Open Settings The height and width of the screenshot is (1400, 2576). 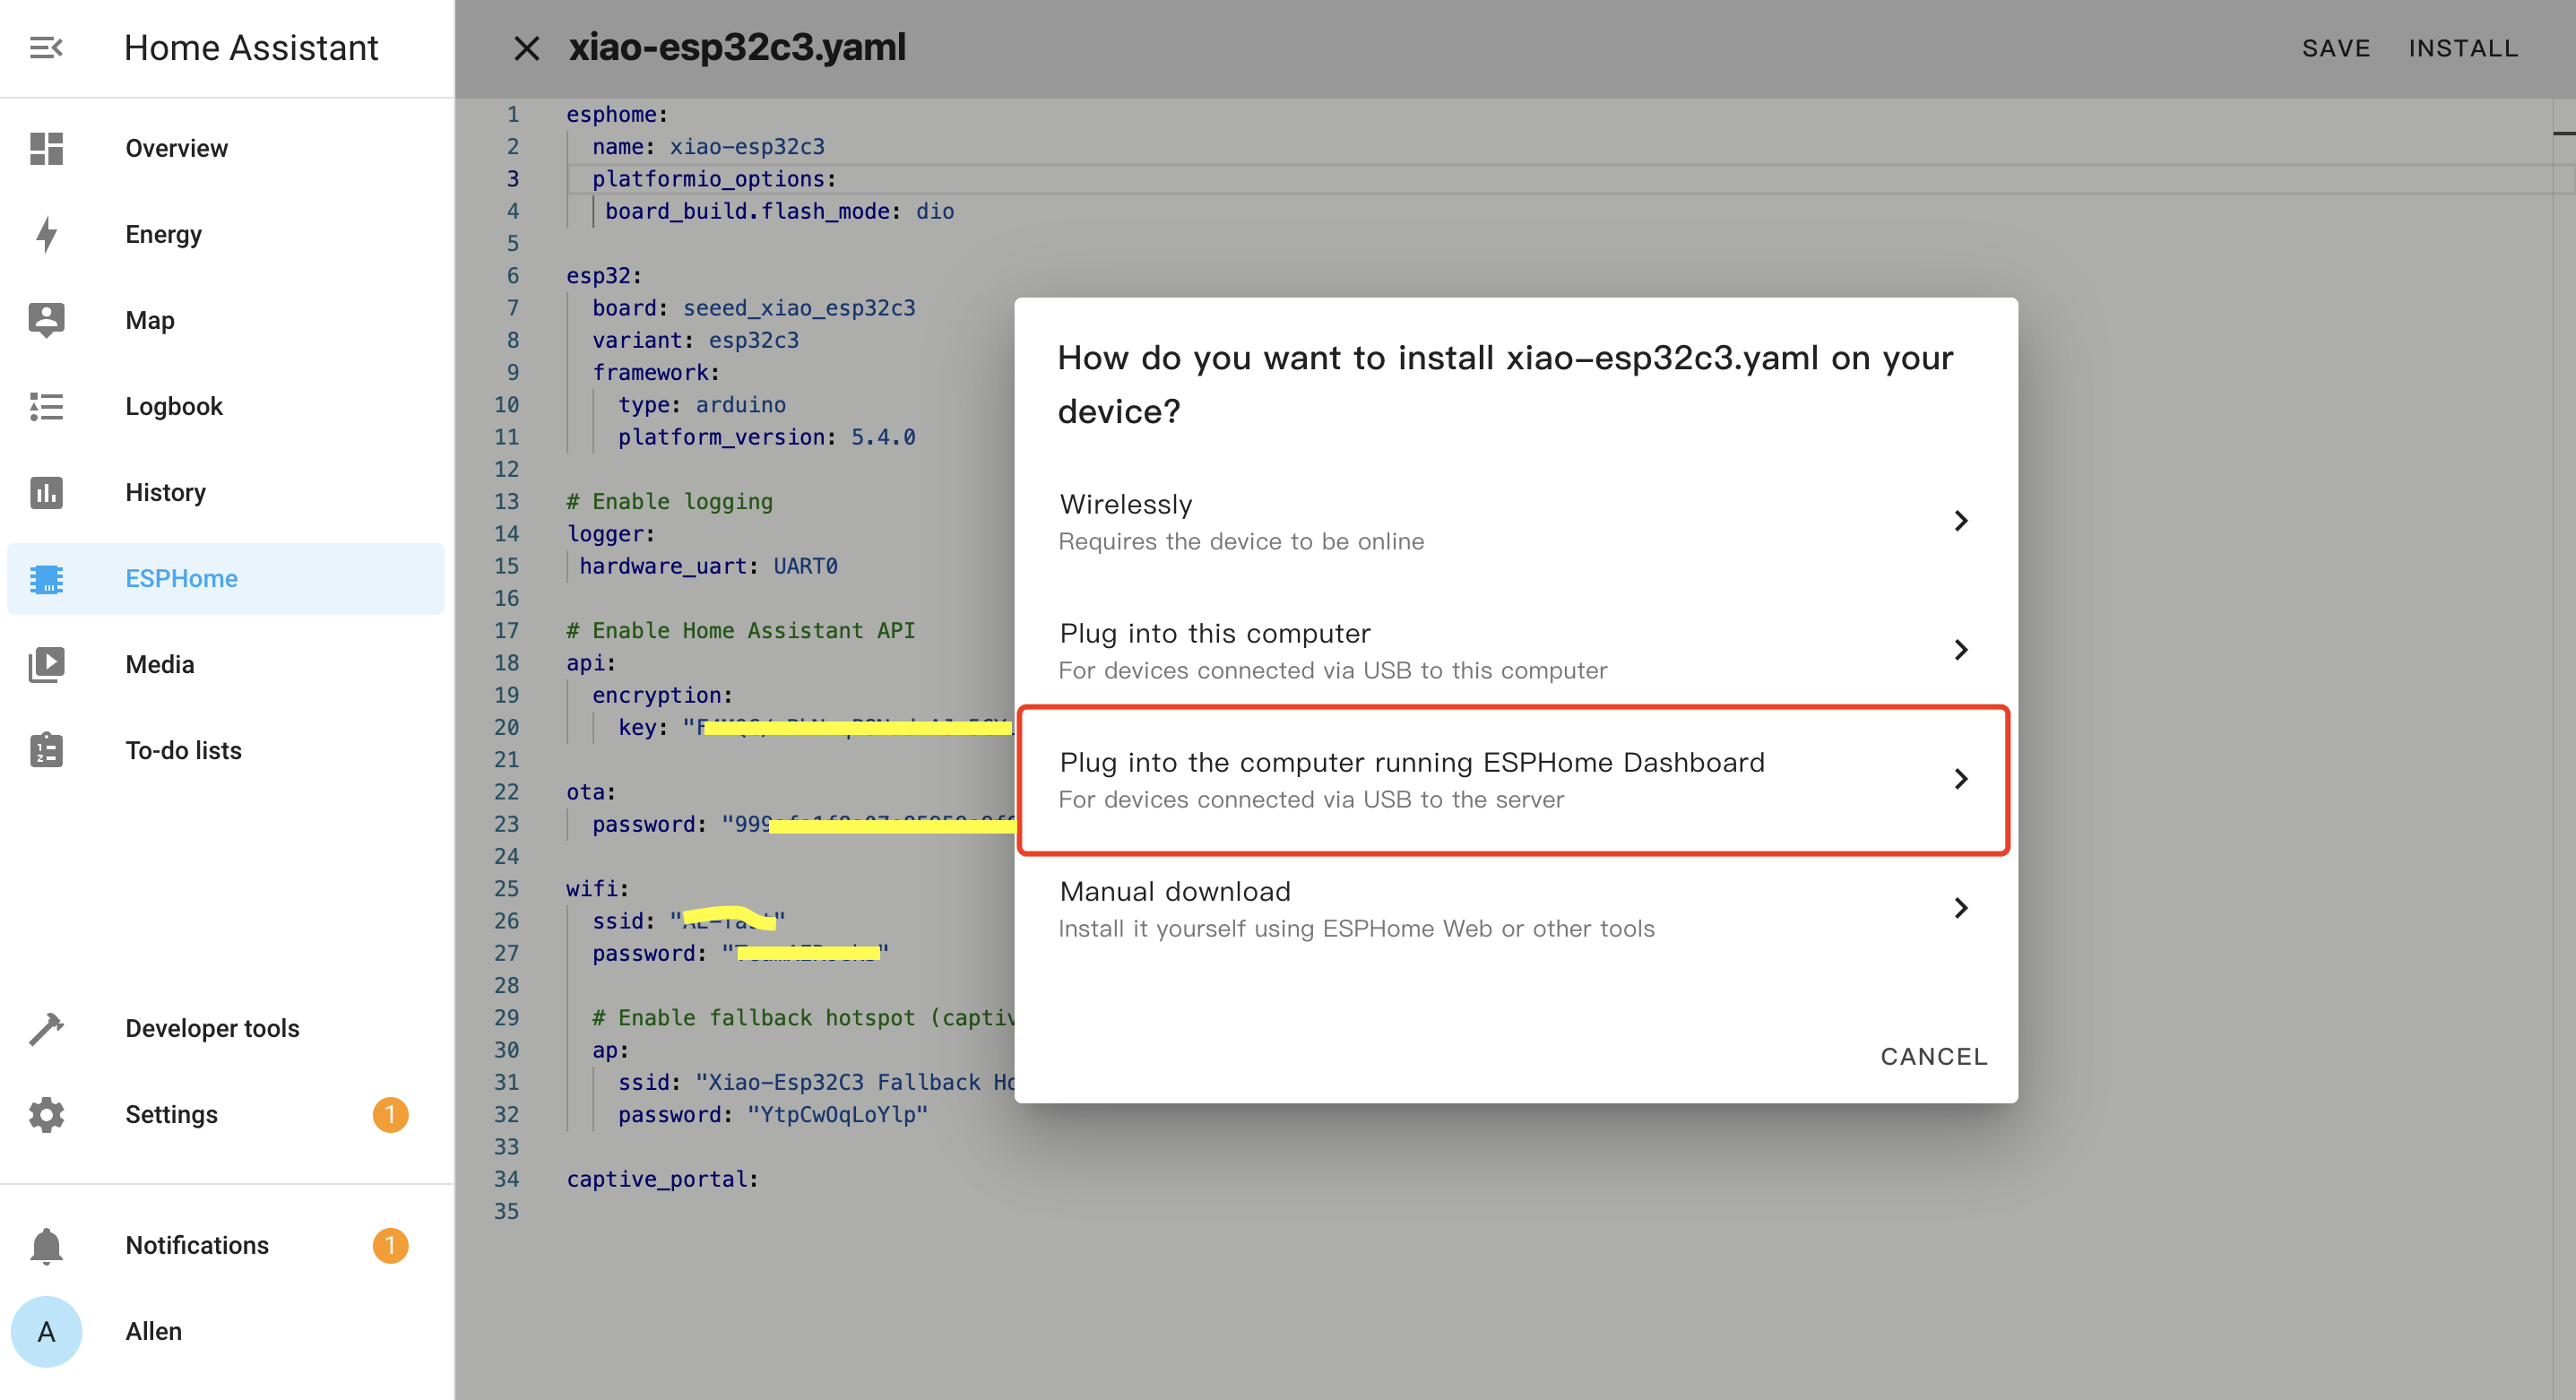(226, 1114)
